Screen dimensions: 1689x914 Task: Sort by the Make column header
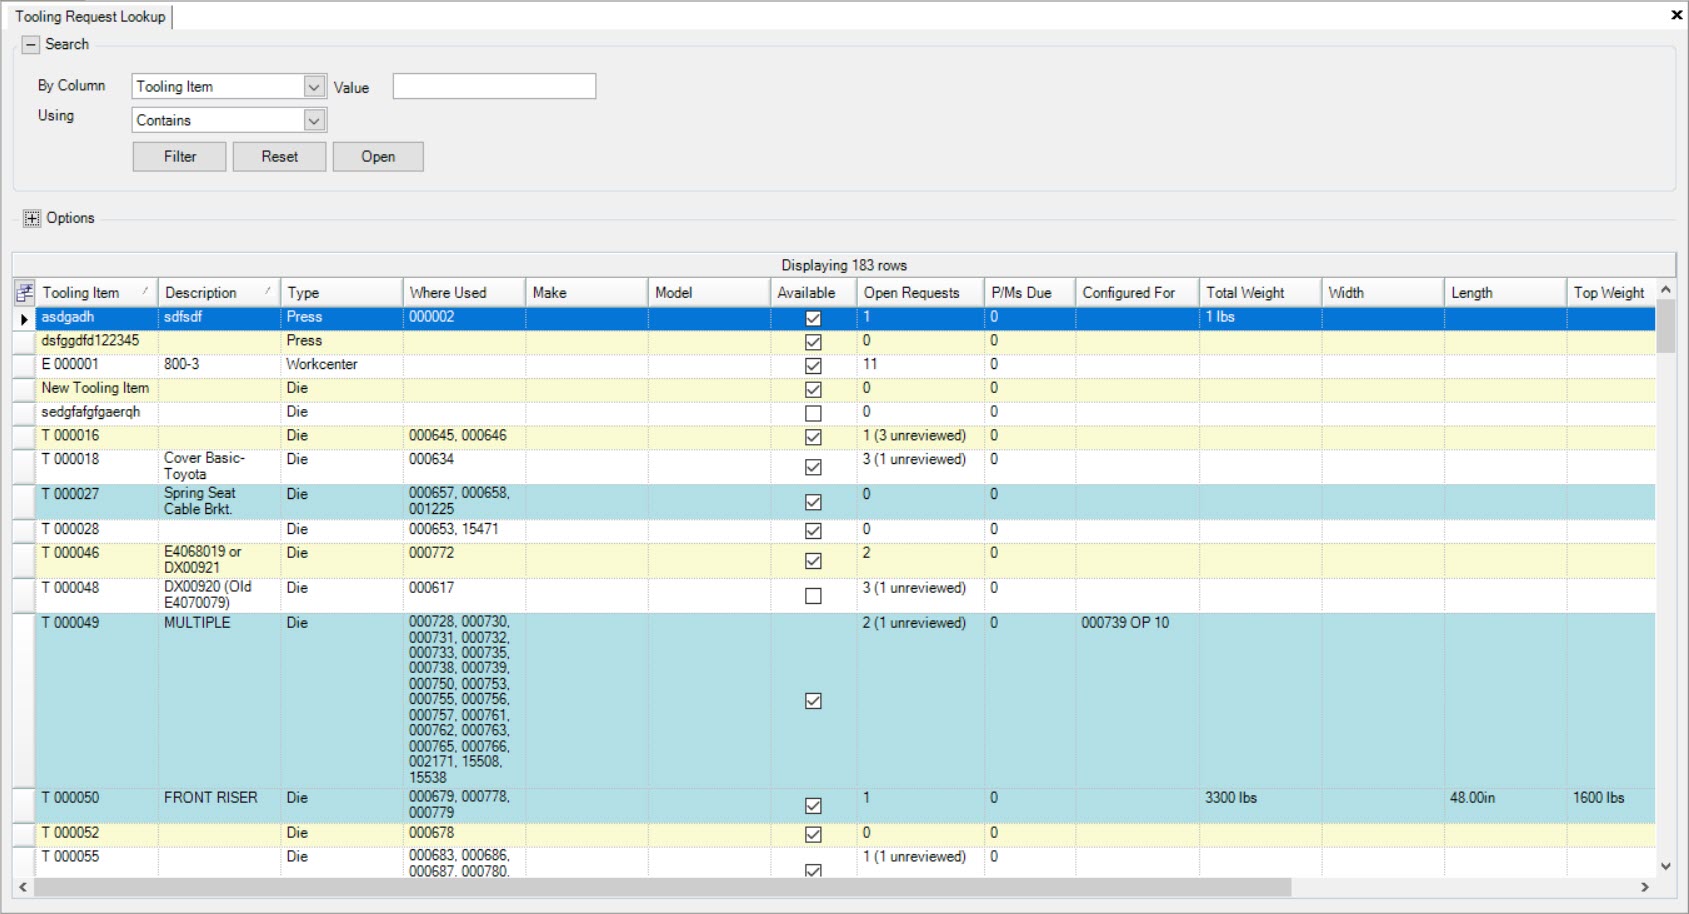pos(587,293)
